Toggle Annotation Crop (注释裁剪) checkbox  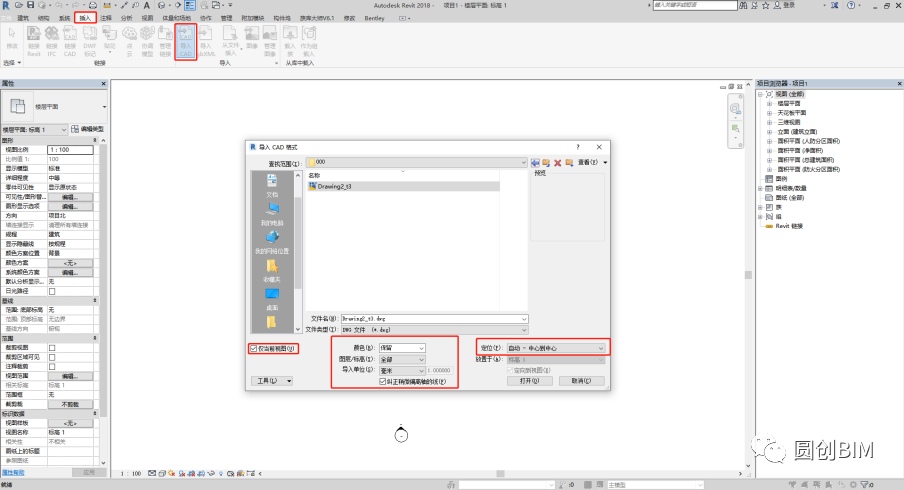(52, 367)
